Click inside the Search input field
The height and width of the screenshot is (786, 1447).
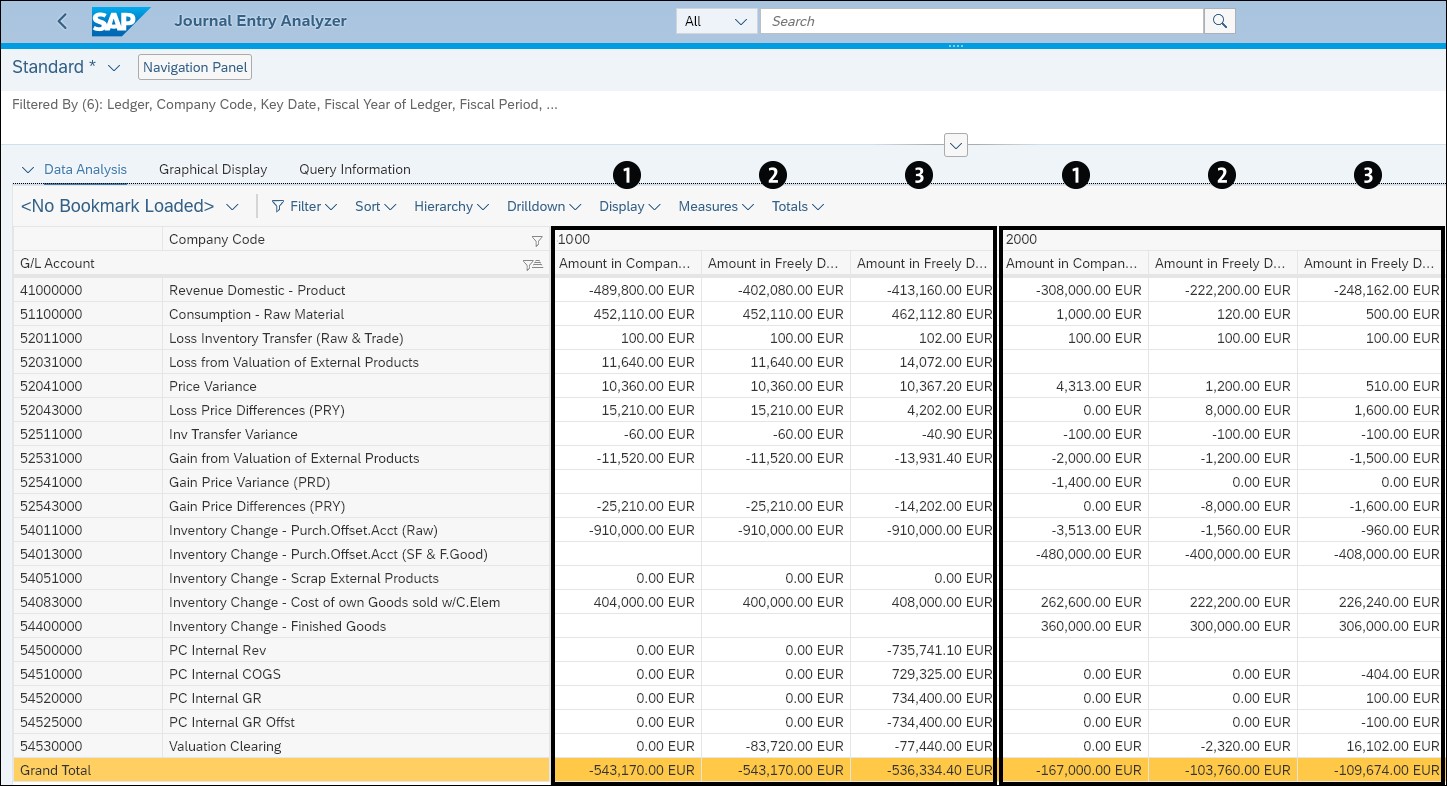click(980, 20)
